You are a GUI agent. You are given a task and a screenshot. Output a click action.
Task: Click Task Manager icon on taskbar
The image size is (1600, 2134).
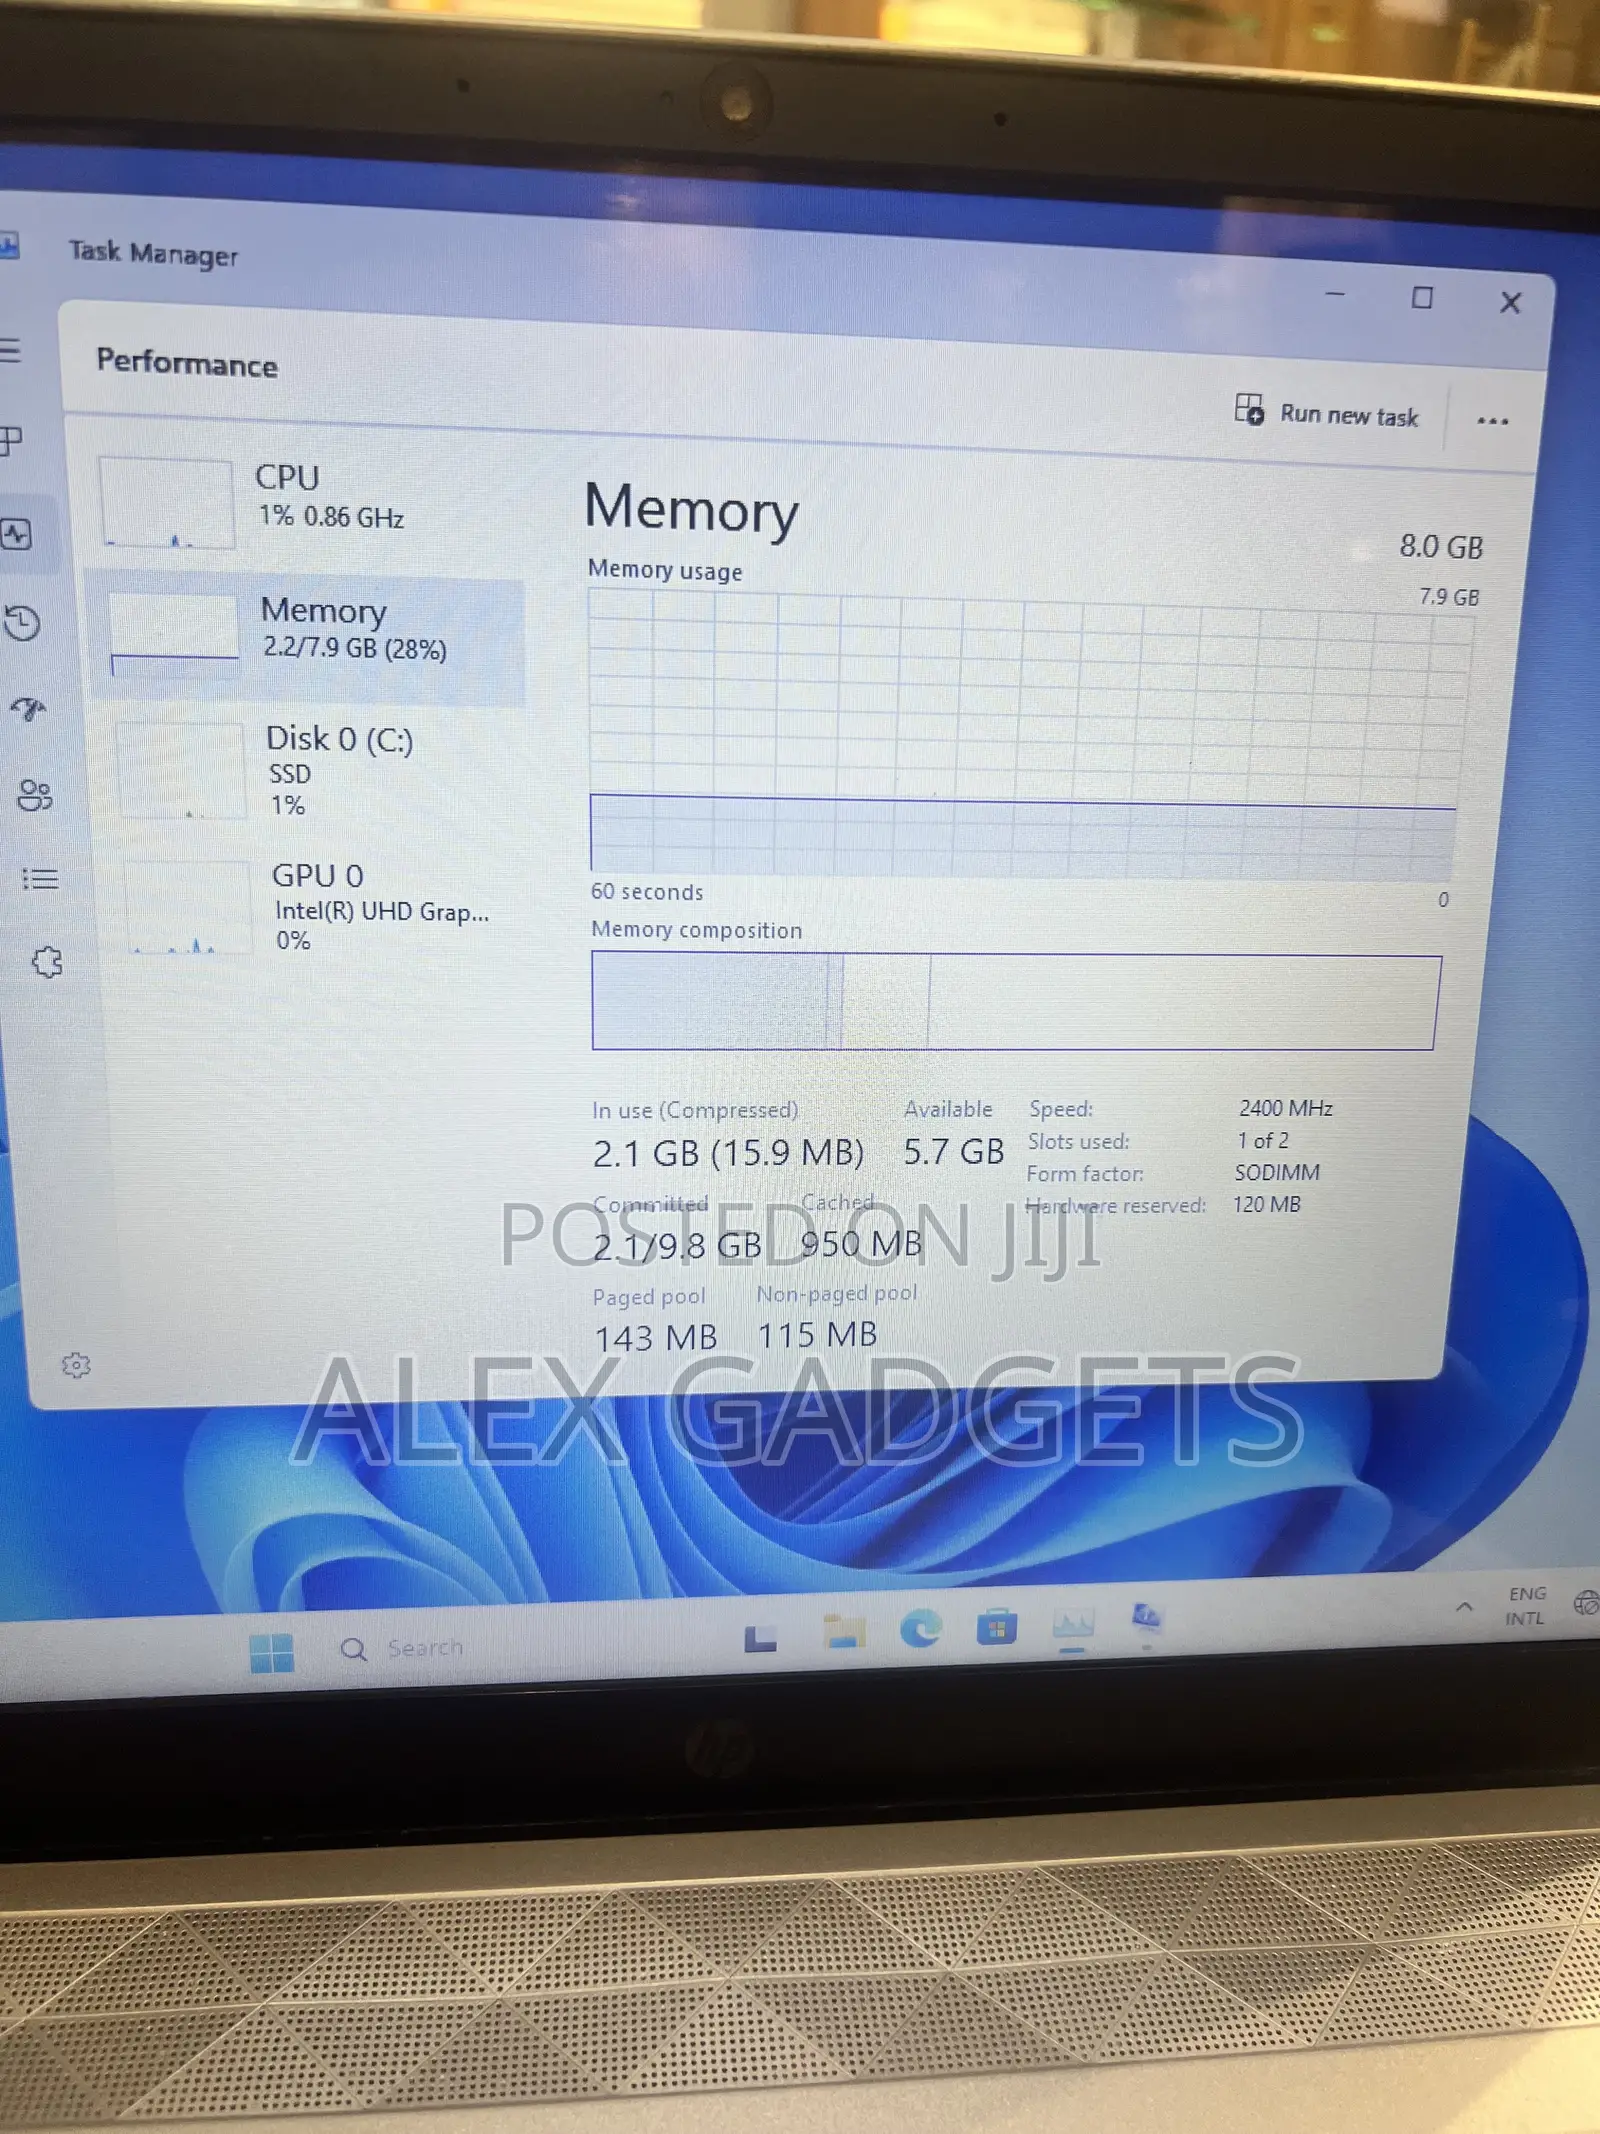click(1073, 1624)
